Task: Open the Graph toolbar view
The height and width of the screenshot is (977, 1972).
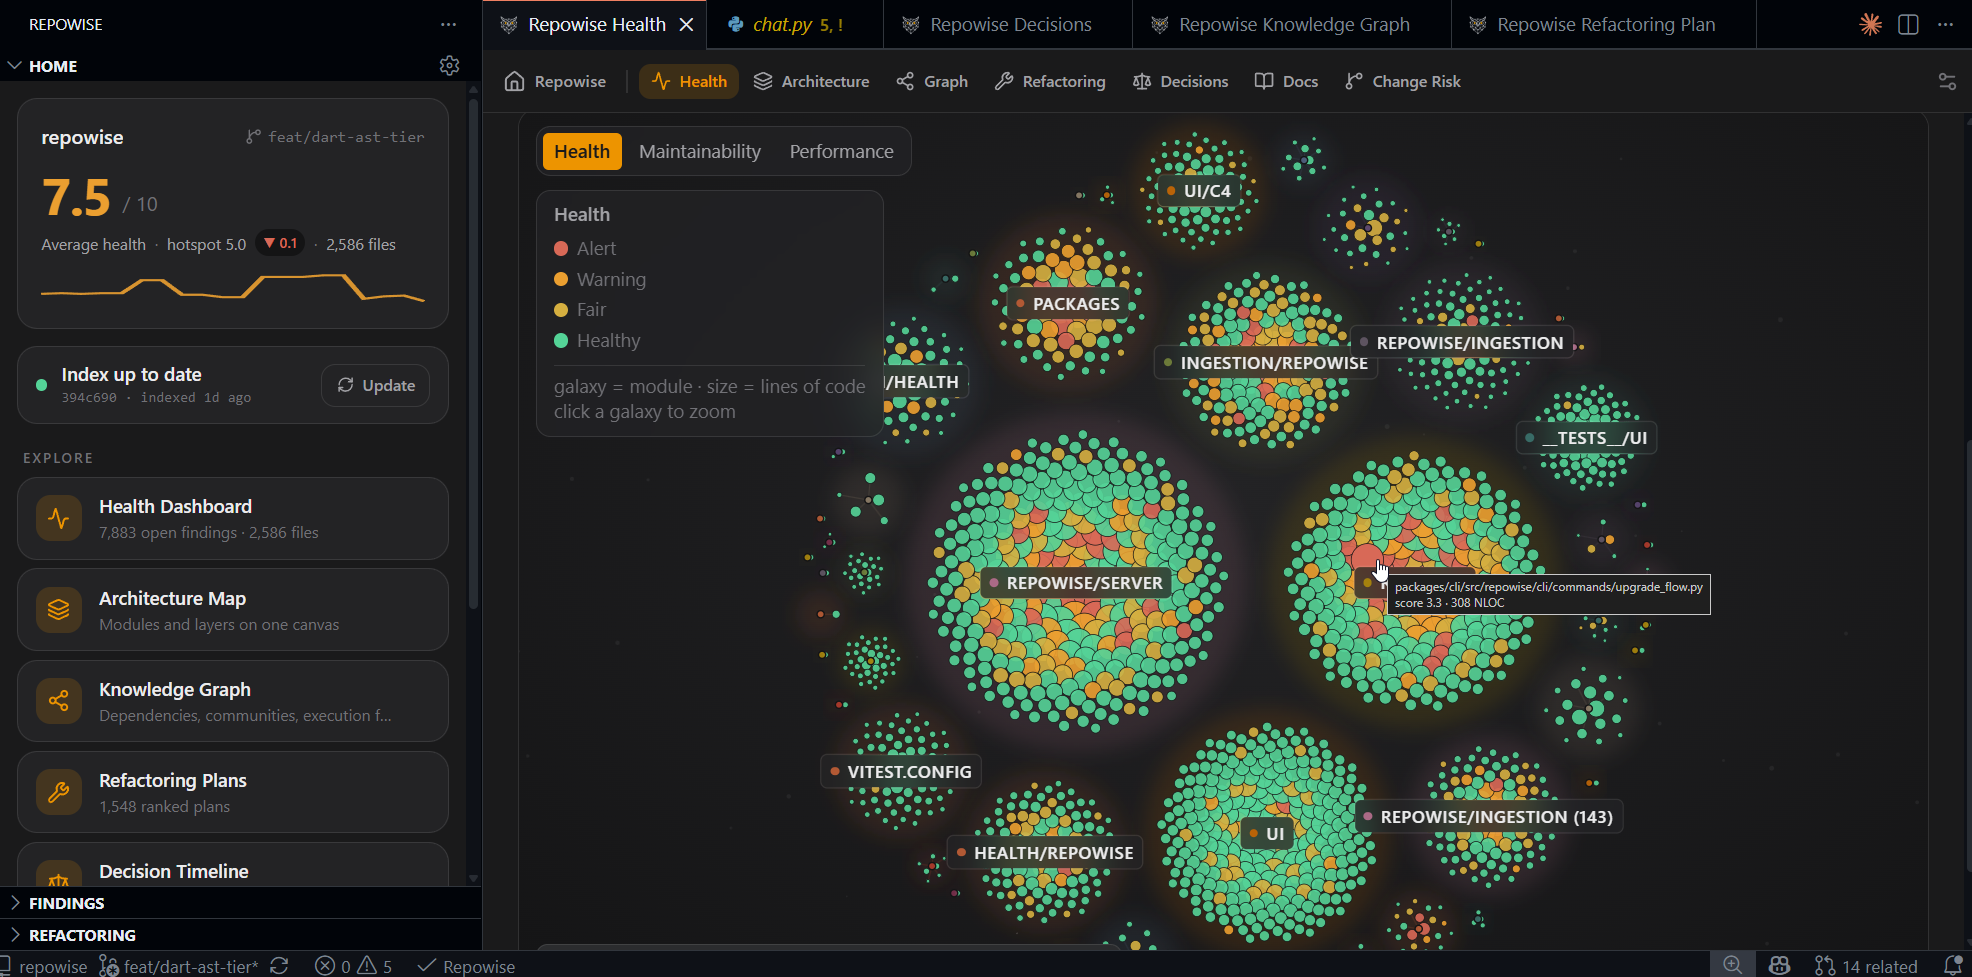Action: tap(932, 81)
